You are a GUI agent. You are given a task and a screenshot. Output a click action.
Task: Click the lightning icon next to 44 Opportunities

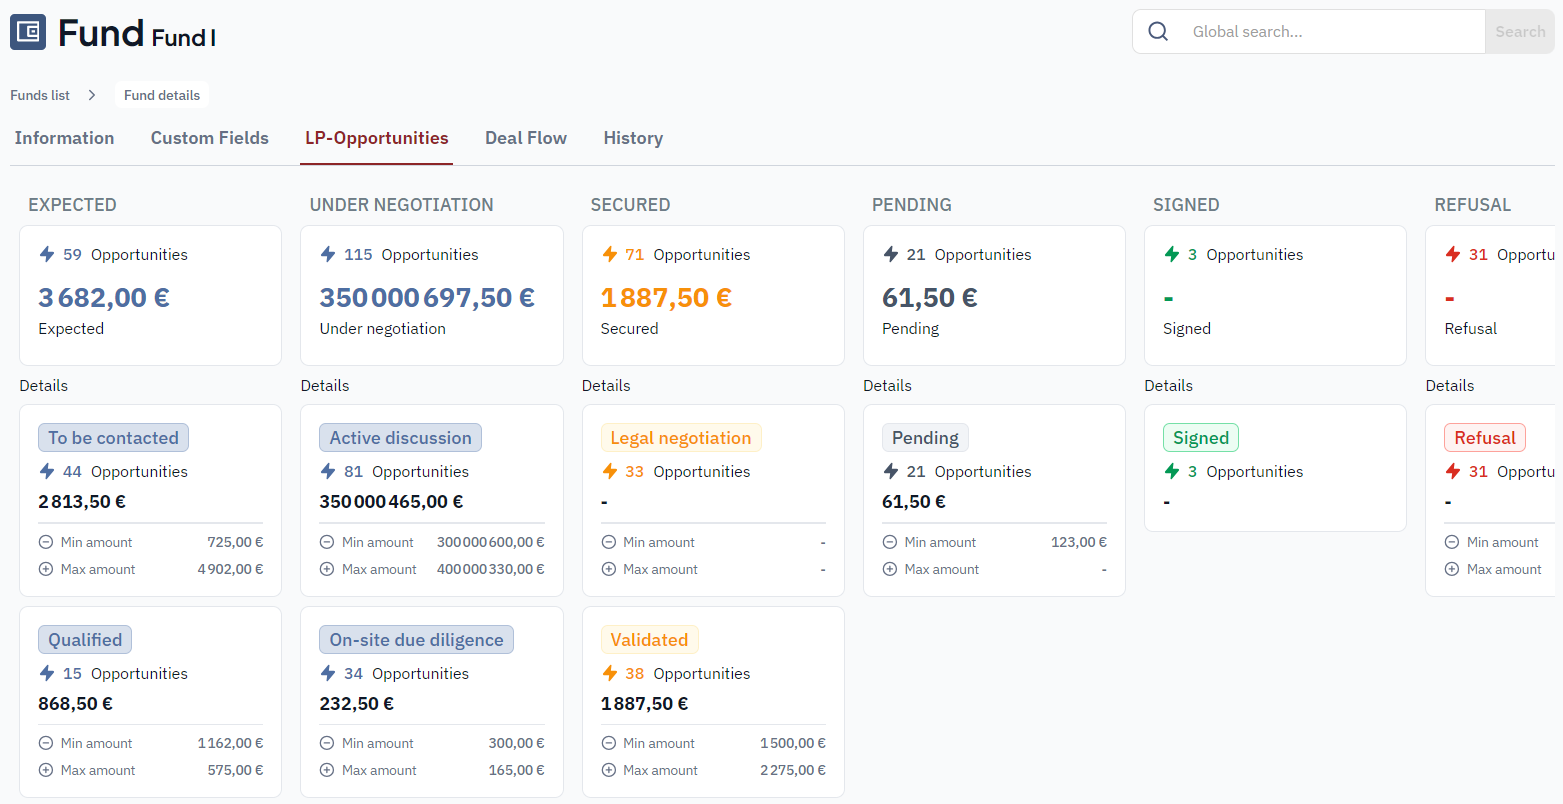click(x=47, y=471)
